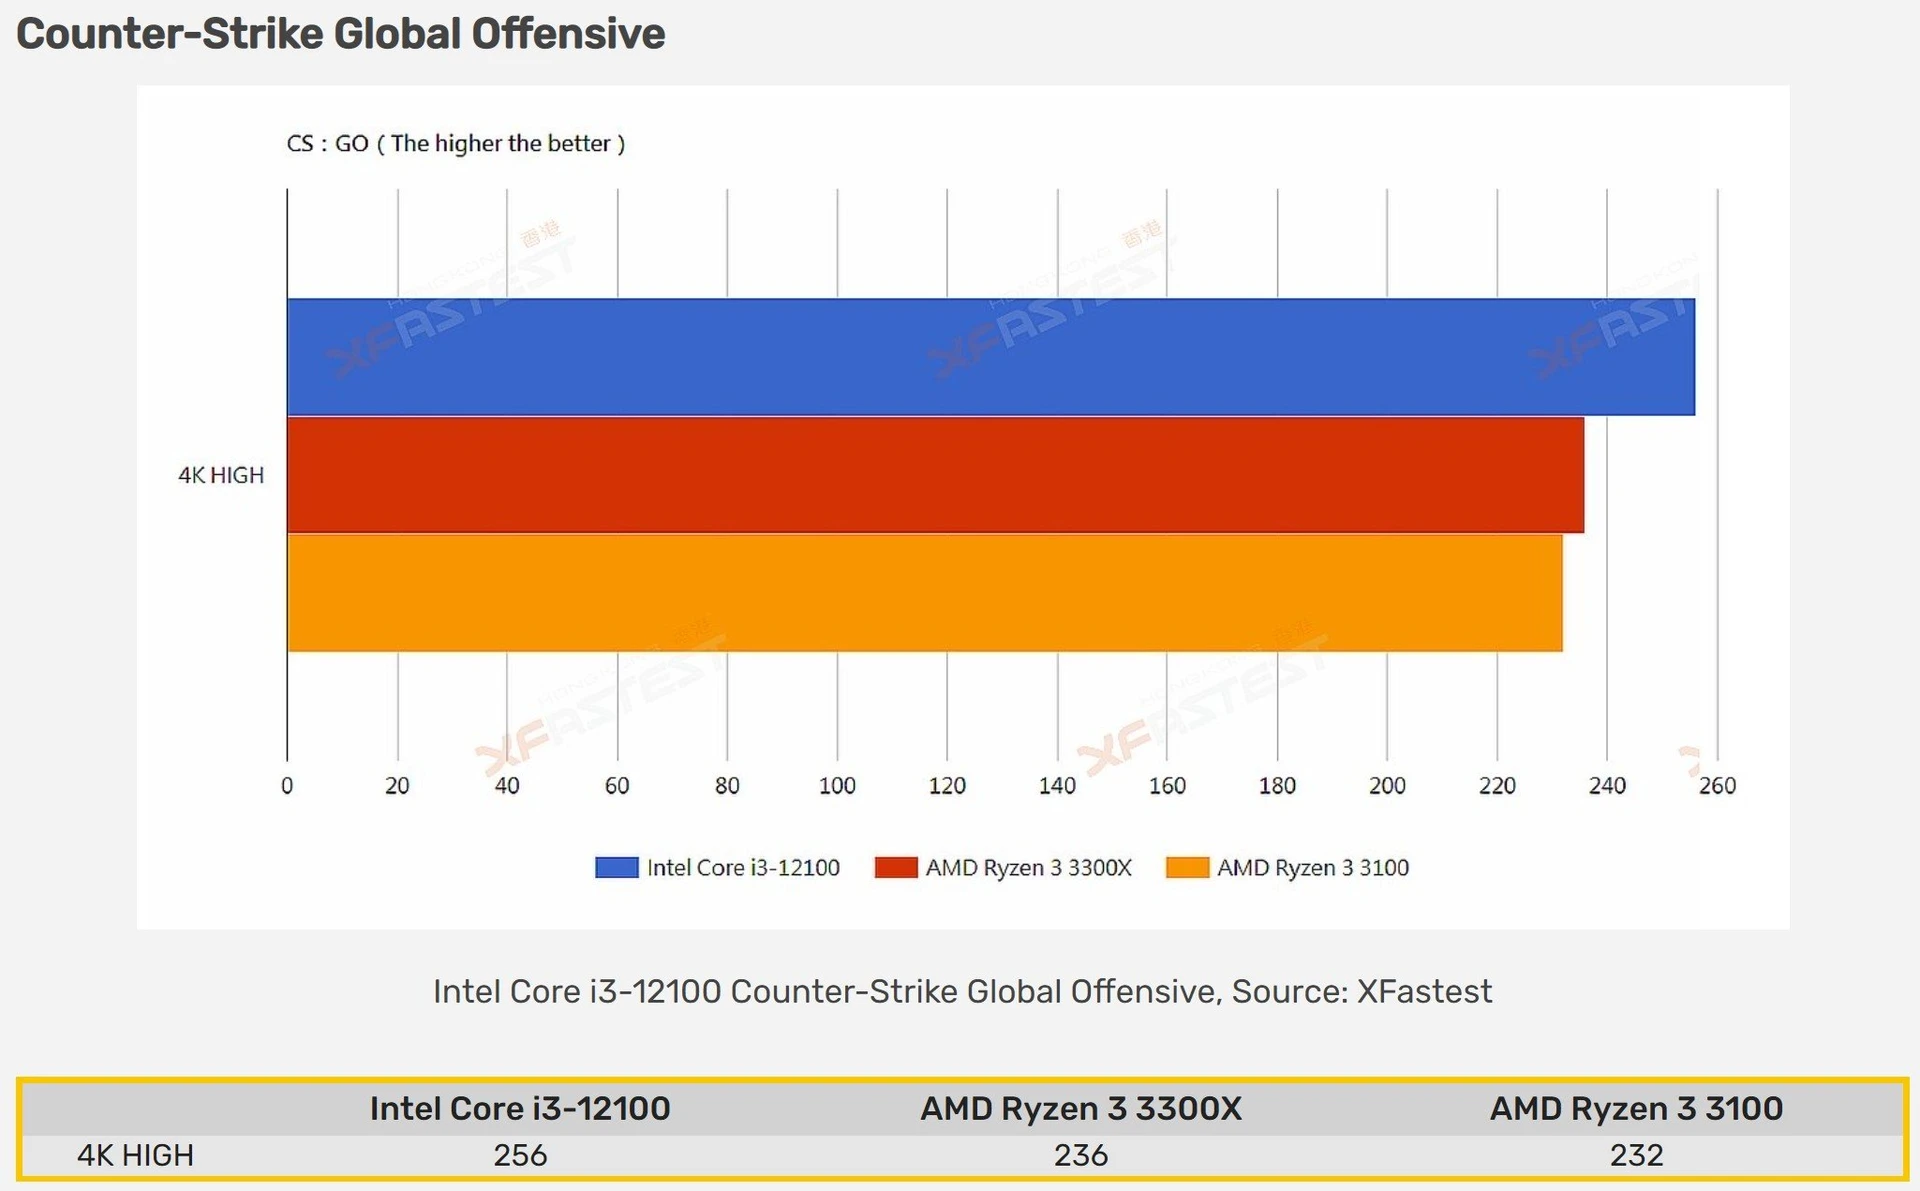Click the x-axis tick label 200
Viewport: 1920px width, 1191px height.
1387,786
